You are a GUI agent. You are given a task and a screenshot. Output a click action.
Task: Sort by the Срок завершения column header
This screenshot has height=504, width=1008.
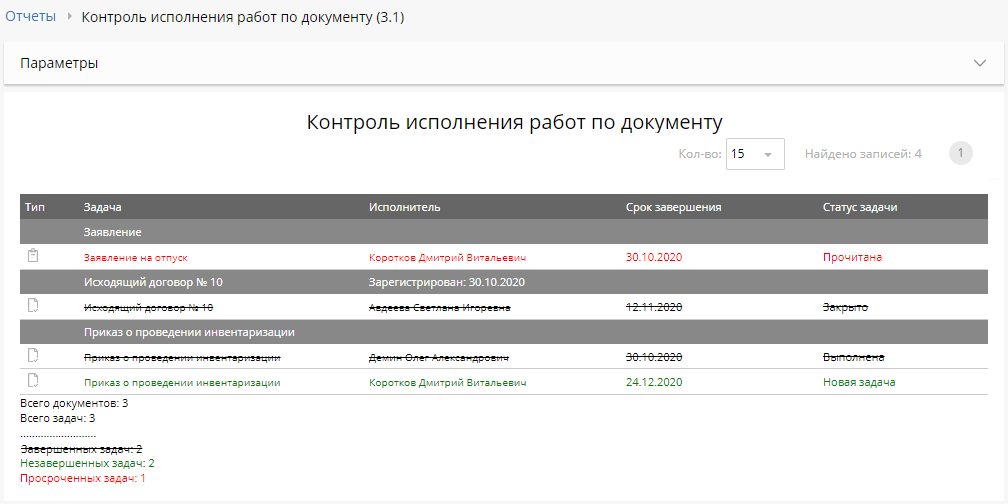[x=674, y=207]
